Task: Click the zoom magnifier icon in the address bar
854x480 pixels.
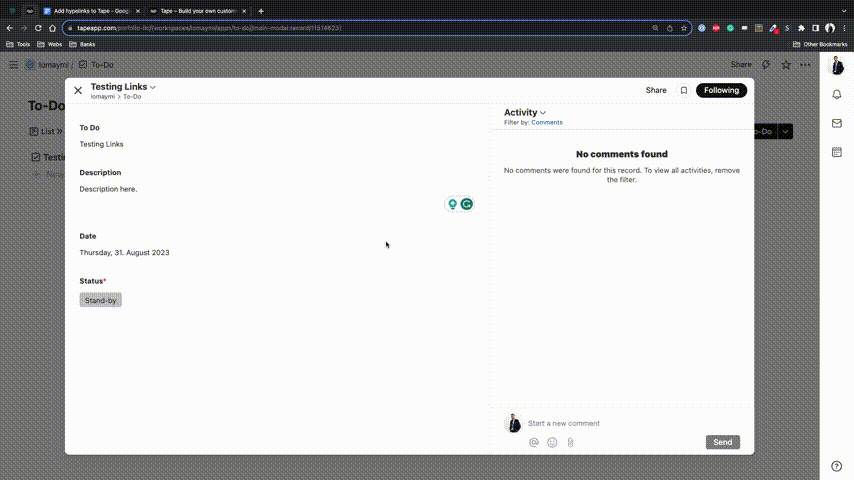Action: pyautogui.click(x=655, y=28)
